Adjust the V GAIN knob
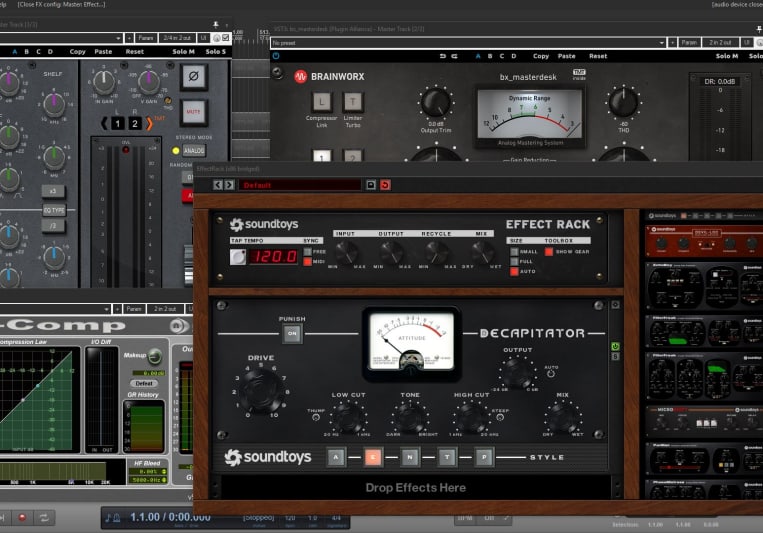Viewport: 763px width, 533px height. [x=148, y=83]
